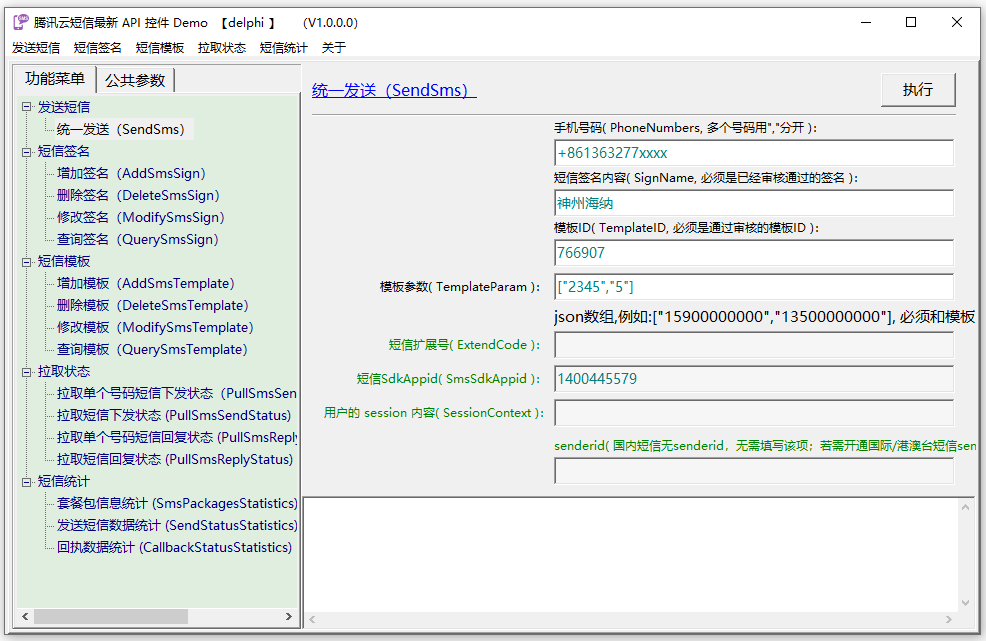Open the 发送短信 menu
This screenshot has width=986, height=641.
(x=36, y=48)
